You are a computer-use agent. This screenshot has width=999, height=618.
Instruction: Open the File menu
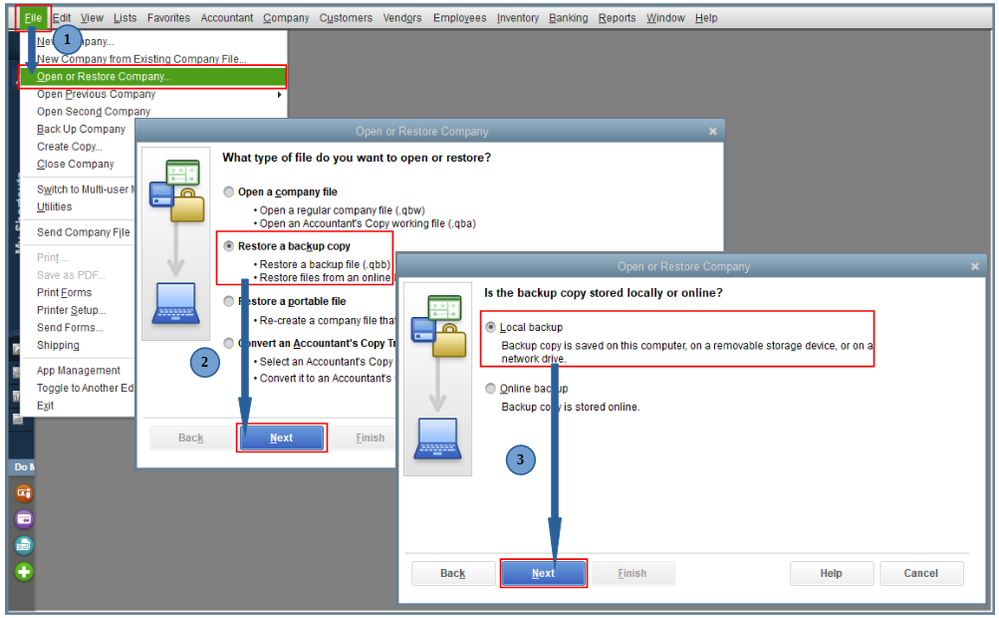32,18
